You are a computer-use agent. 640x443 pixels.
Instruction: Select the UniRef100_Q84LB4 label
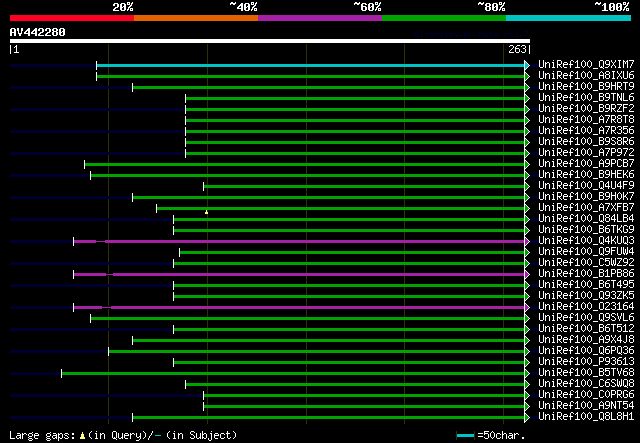pos(586,219)
